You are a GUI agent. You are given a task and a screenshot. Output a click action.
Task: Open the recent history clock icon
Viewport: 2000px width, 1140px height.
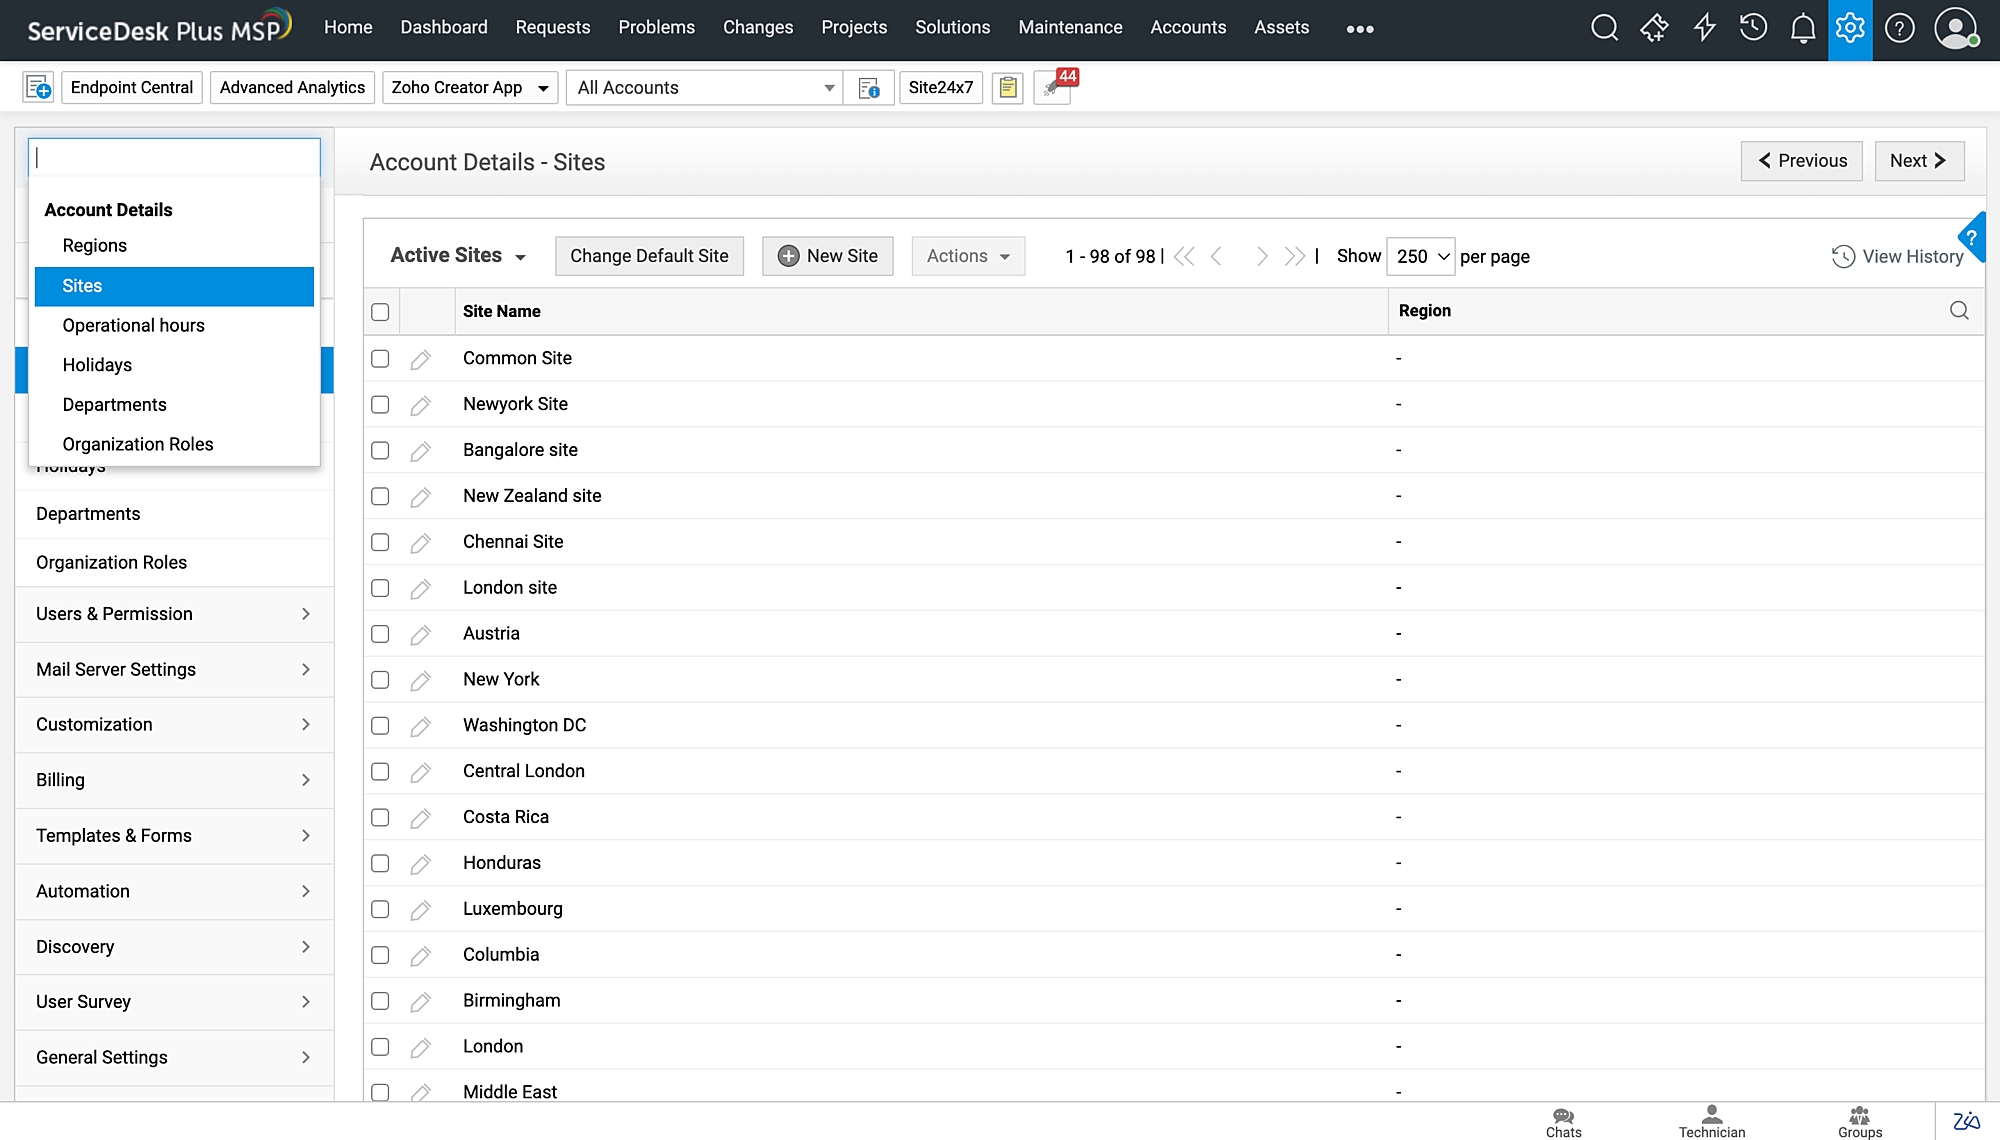click(x=1753, y=28)
